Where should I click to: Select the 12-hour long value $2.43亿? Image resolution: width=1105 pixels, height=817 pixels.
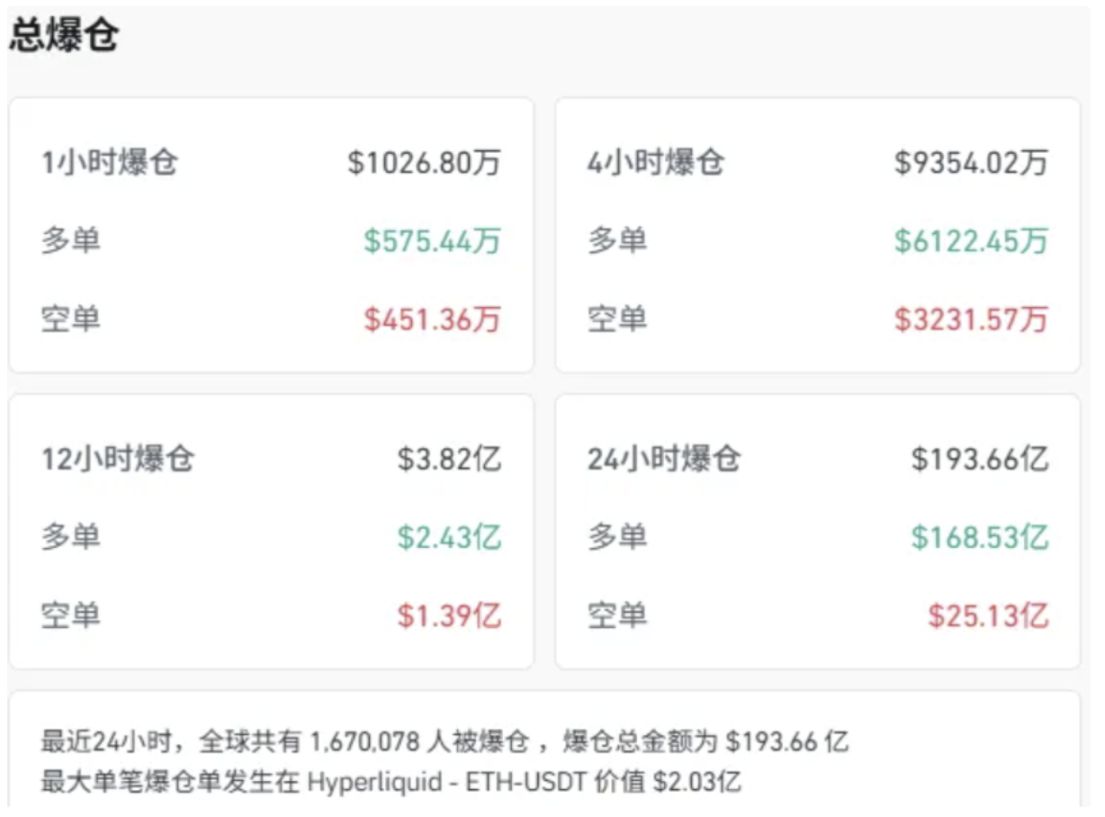point(449,538)
